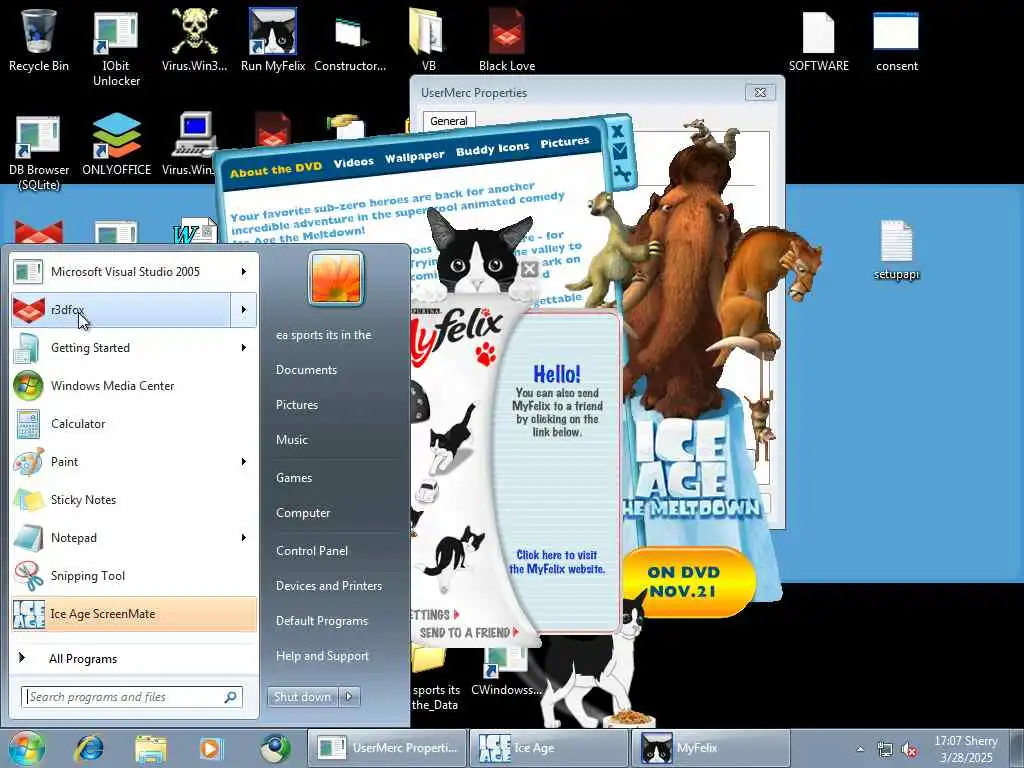Open Default Programs link

pos(322,621)
